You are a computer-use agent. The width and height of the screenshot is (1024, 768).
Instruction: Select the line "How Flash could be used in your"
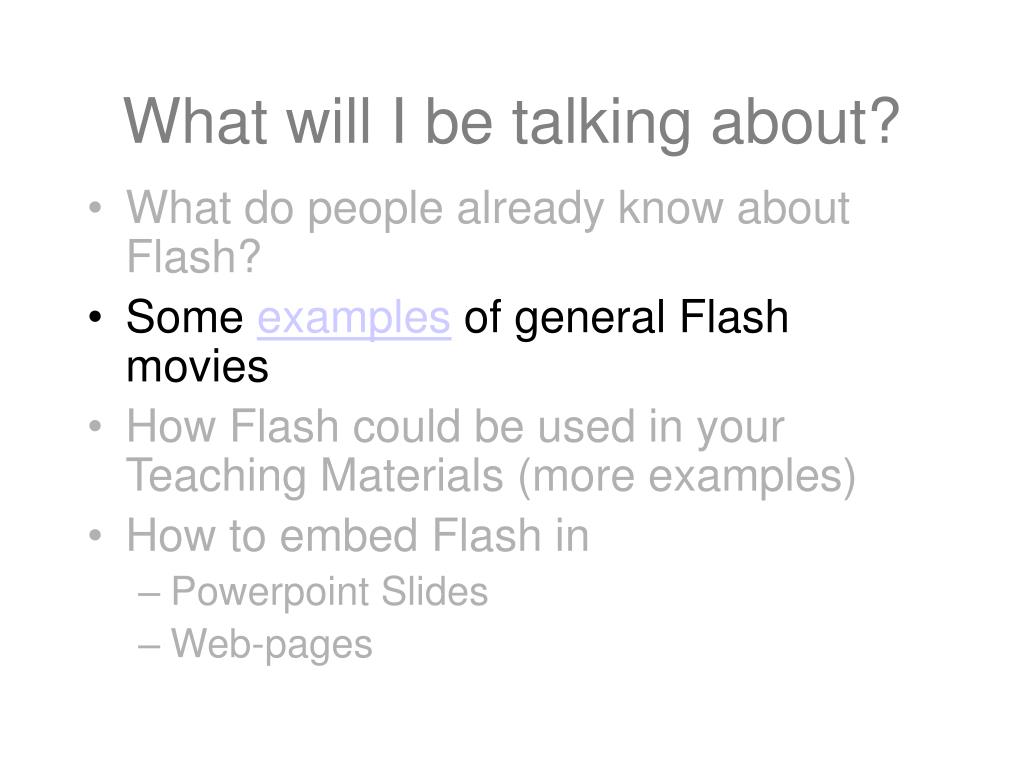pyautogui.click(x=455, y=428)
